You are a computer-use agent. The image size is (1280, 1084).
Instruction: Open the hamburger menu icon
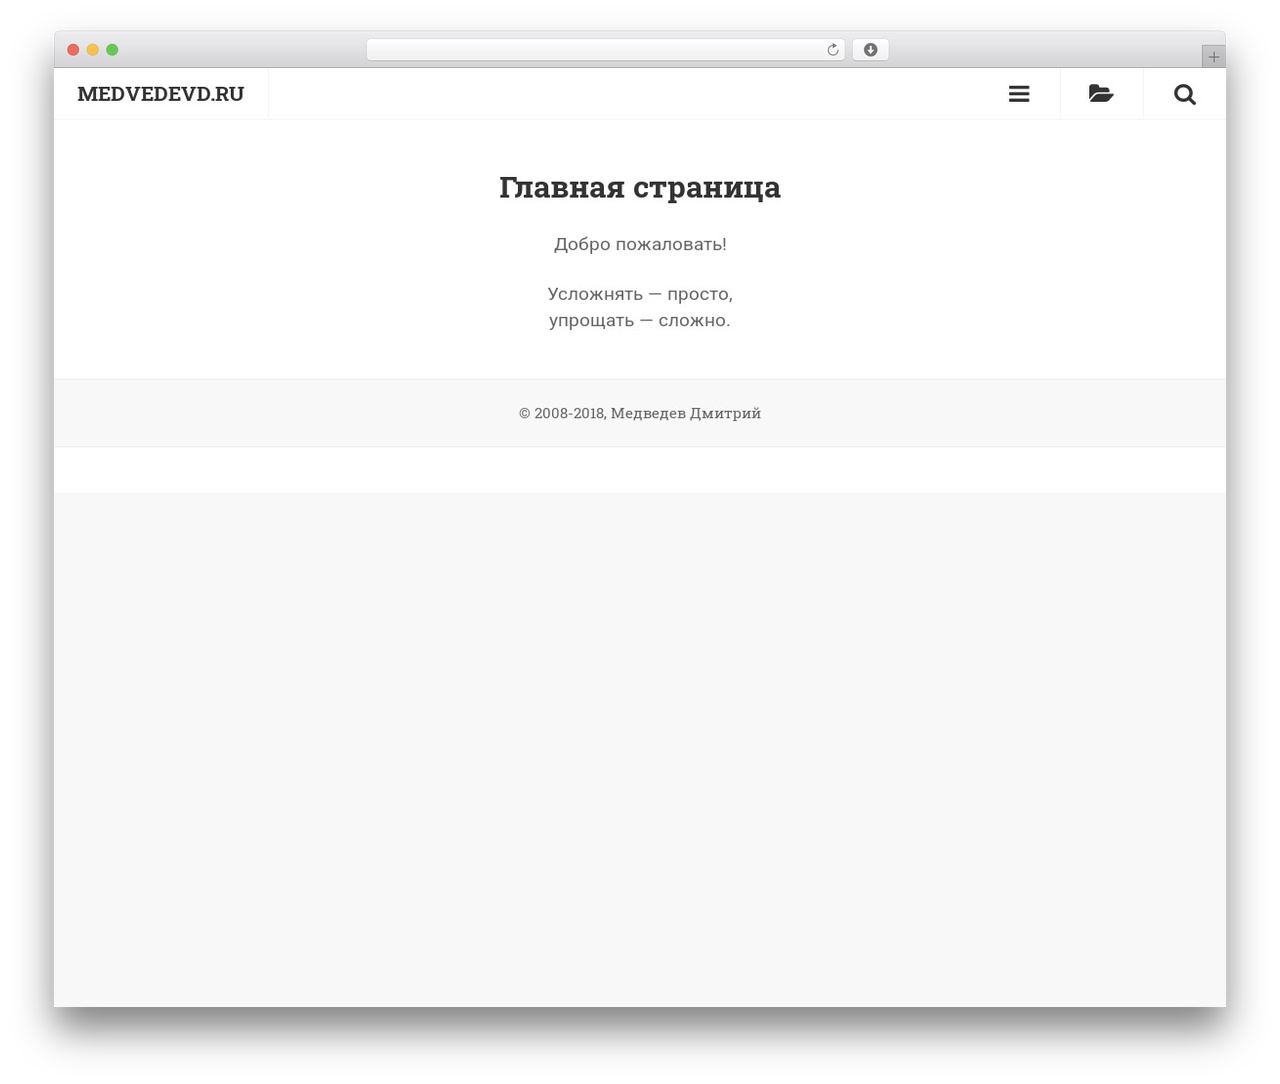1019,94
